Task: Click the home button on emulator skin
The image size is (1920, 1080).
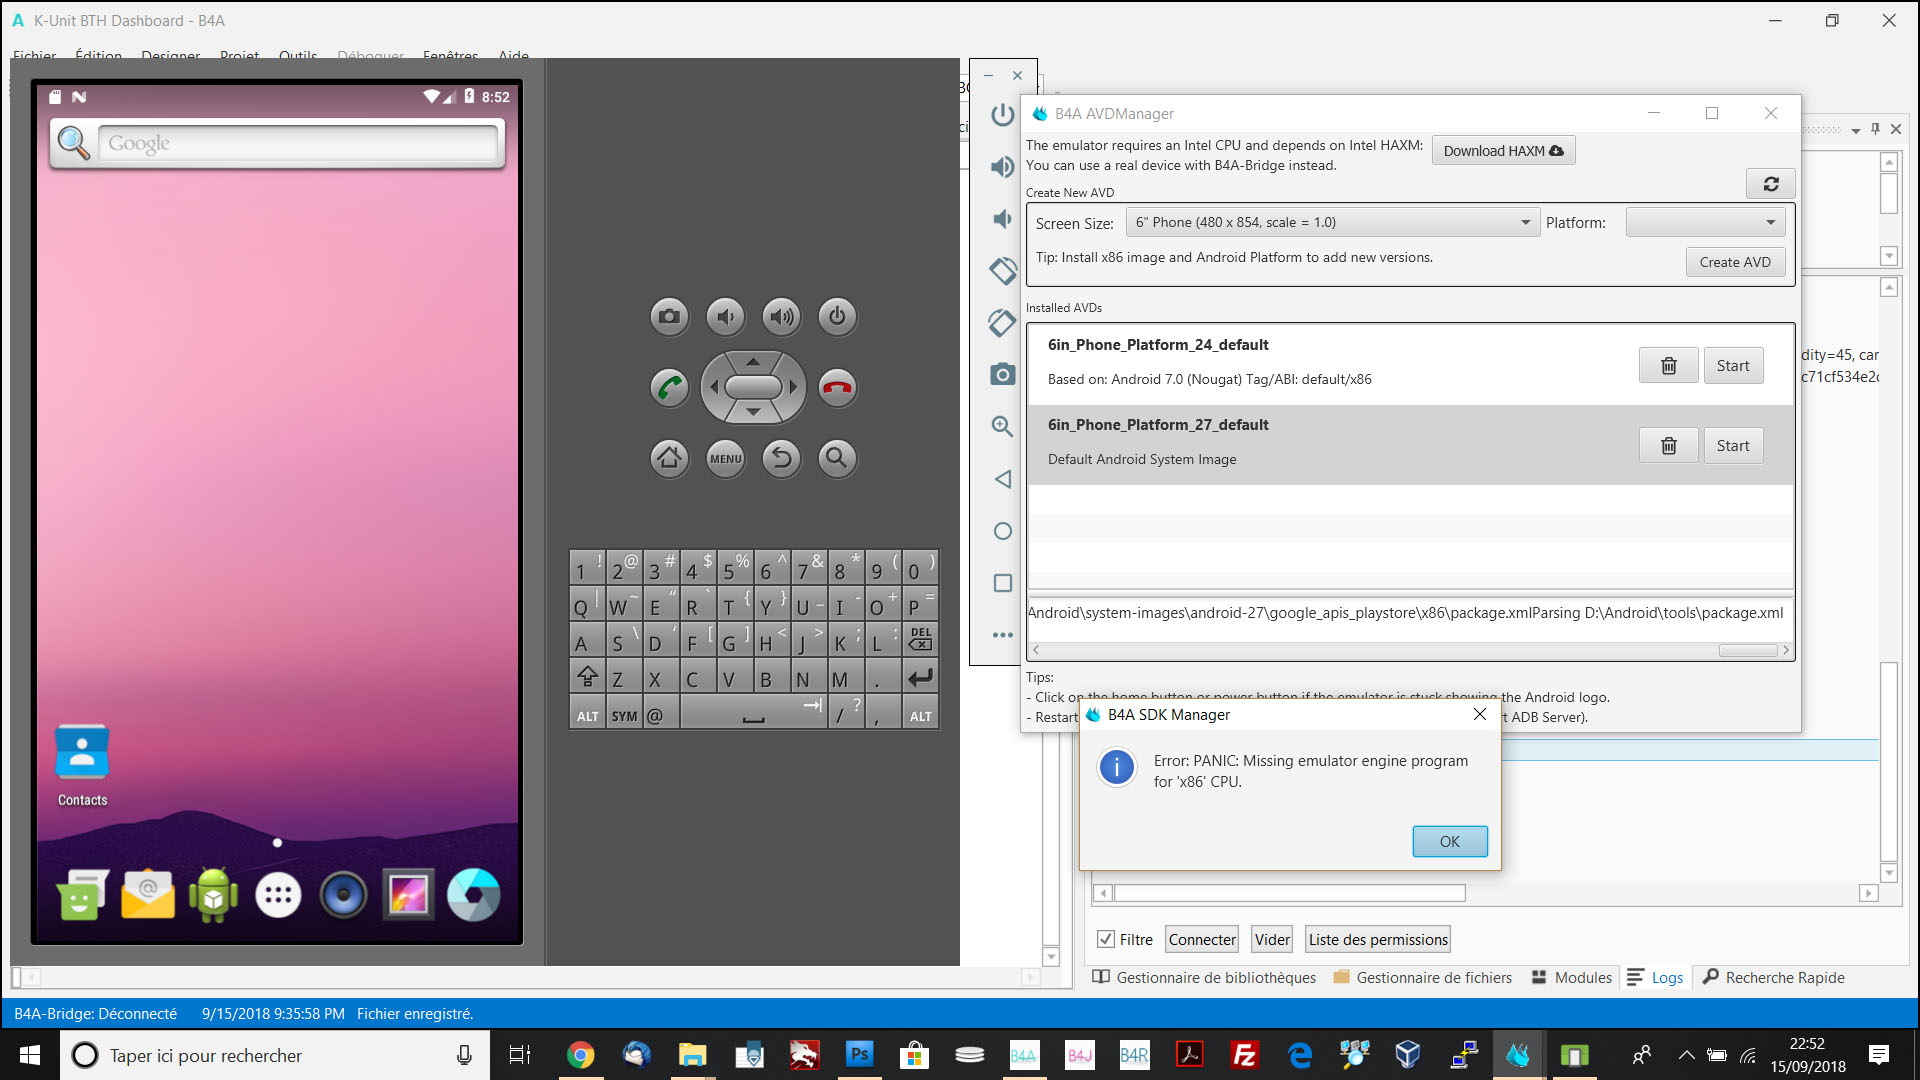Action: [669, 459]
